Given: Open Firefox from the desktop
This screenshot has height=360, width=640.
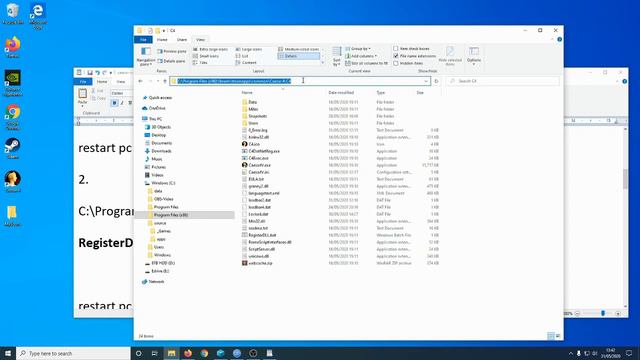Looking at the screenshot, I should (13, 47).
